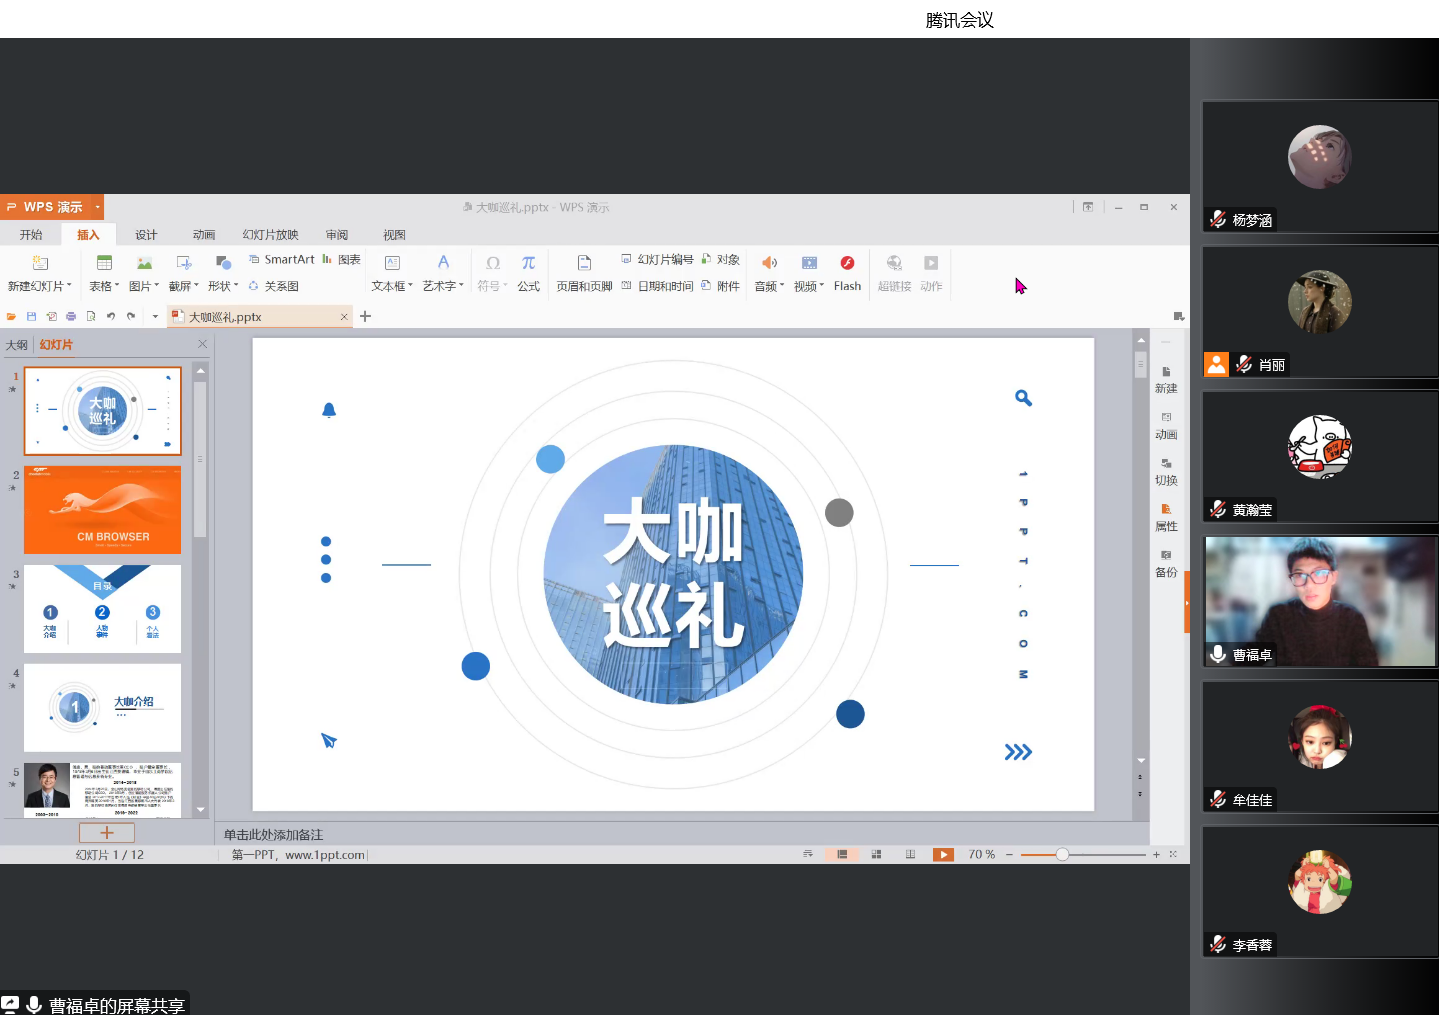
Task: Add a new slide with plus button below thumbnails
Action: pos(107,833)
